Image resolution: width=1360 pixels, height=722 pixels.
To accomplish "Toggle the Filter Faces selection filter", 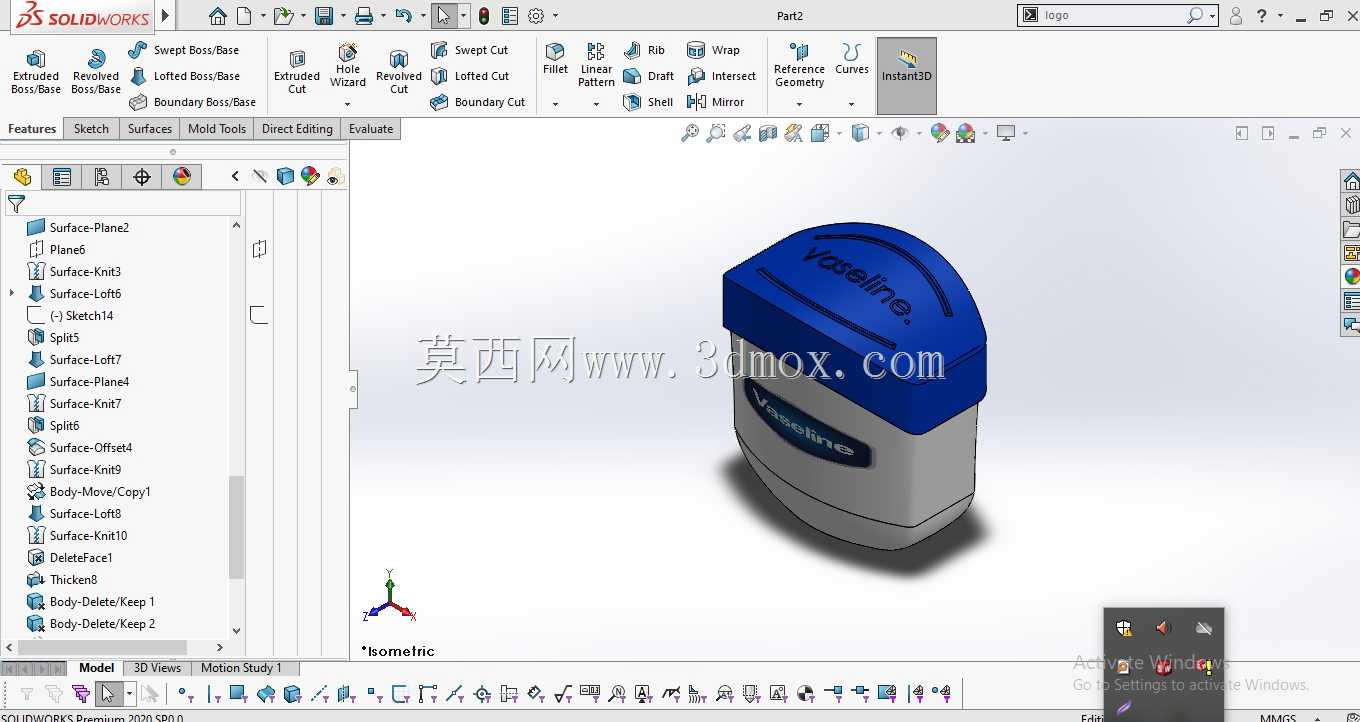I will coord(238,693).
